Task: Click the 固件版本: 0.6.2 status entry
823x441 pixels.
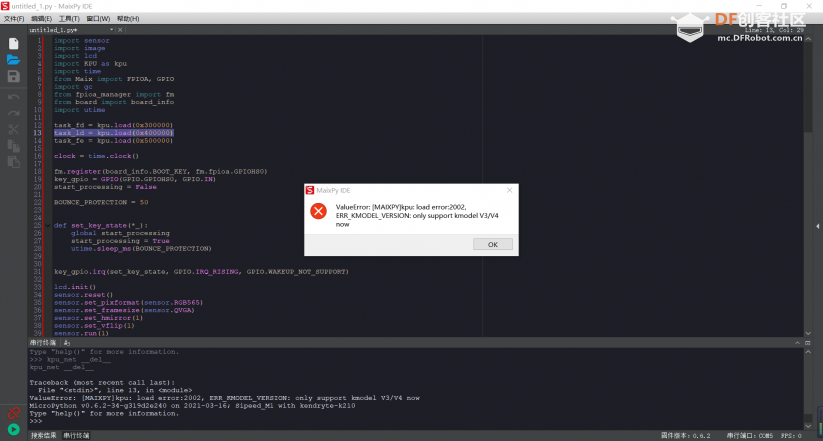Action: click(x=685, y=436)
